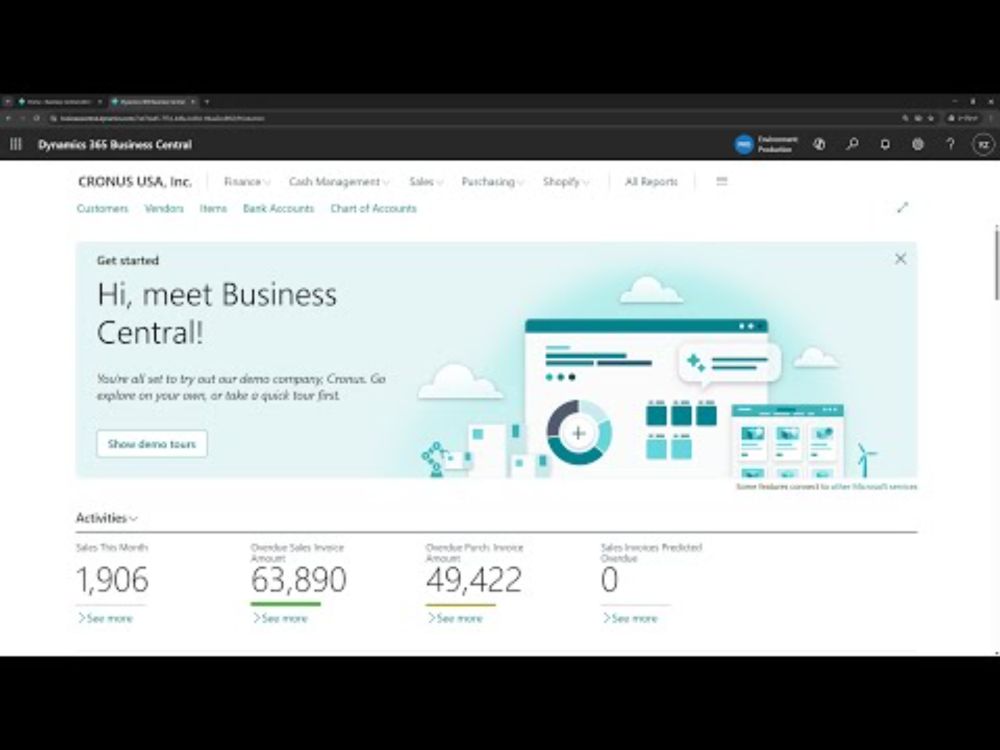Expand the Purchasing menu
The width and height of the screenshot is (1000, 750).
(492, 182)
